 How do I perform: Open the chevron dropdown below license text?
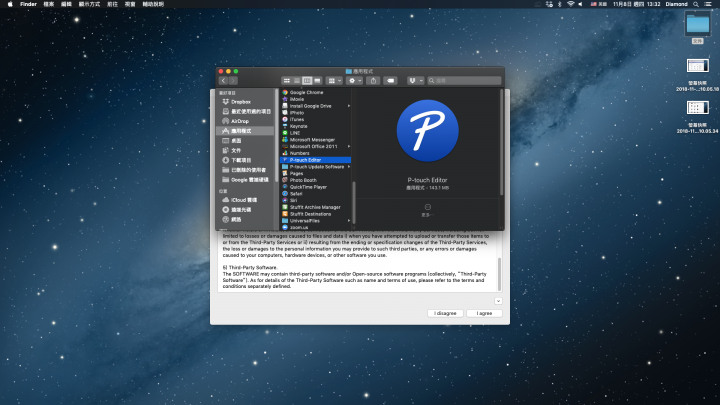[x=498, y=301]
